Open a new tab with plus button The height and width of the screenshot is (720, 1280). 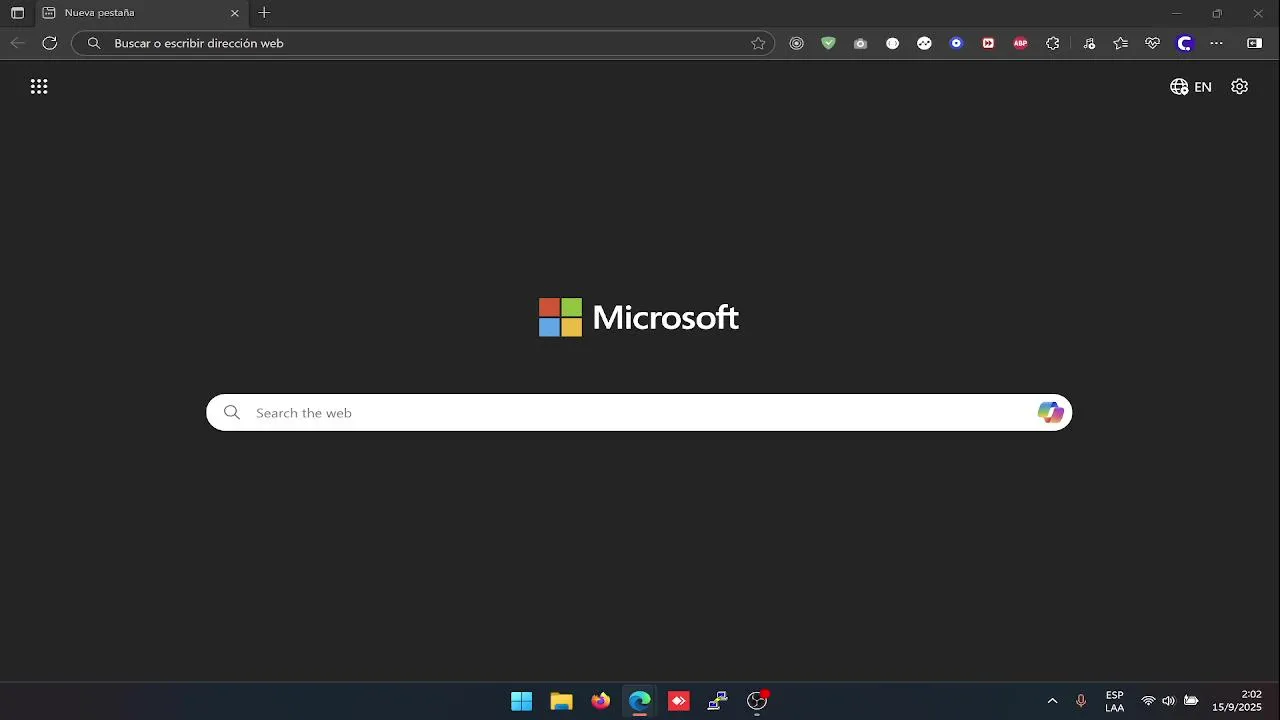coord(264,13)
